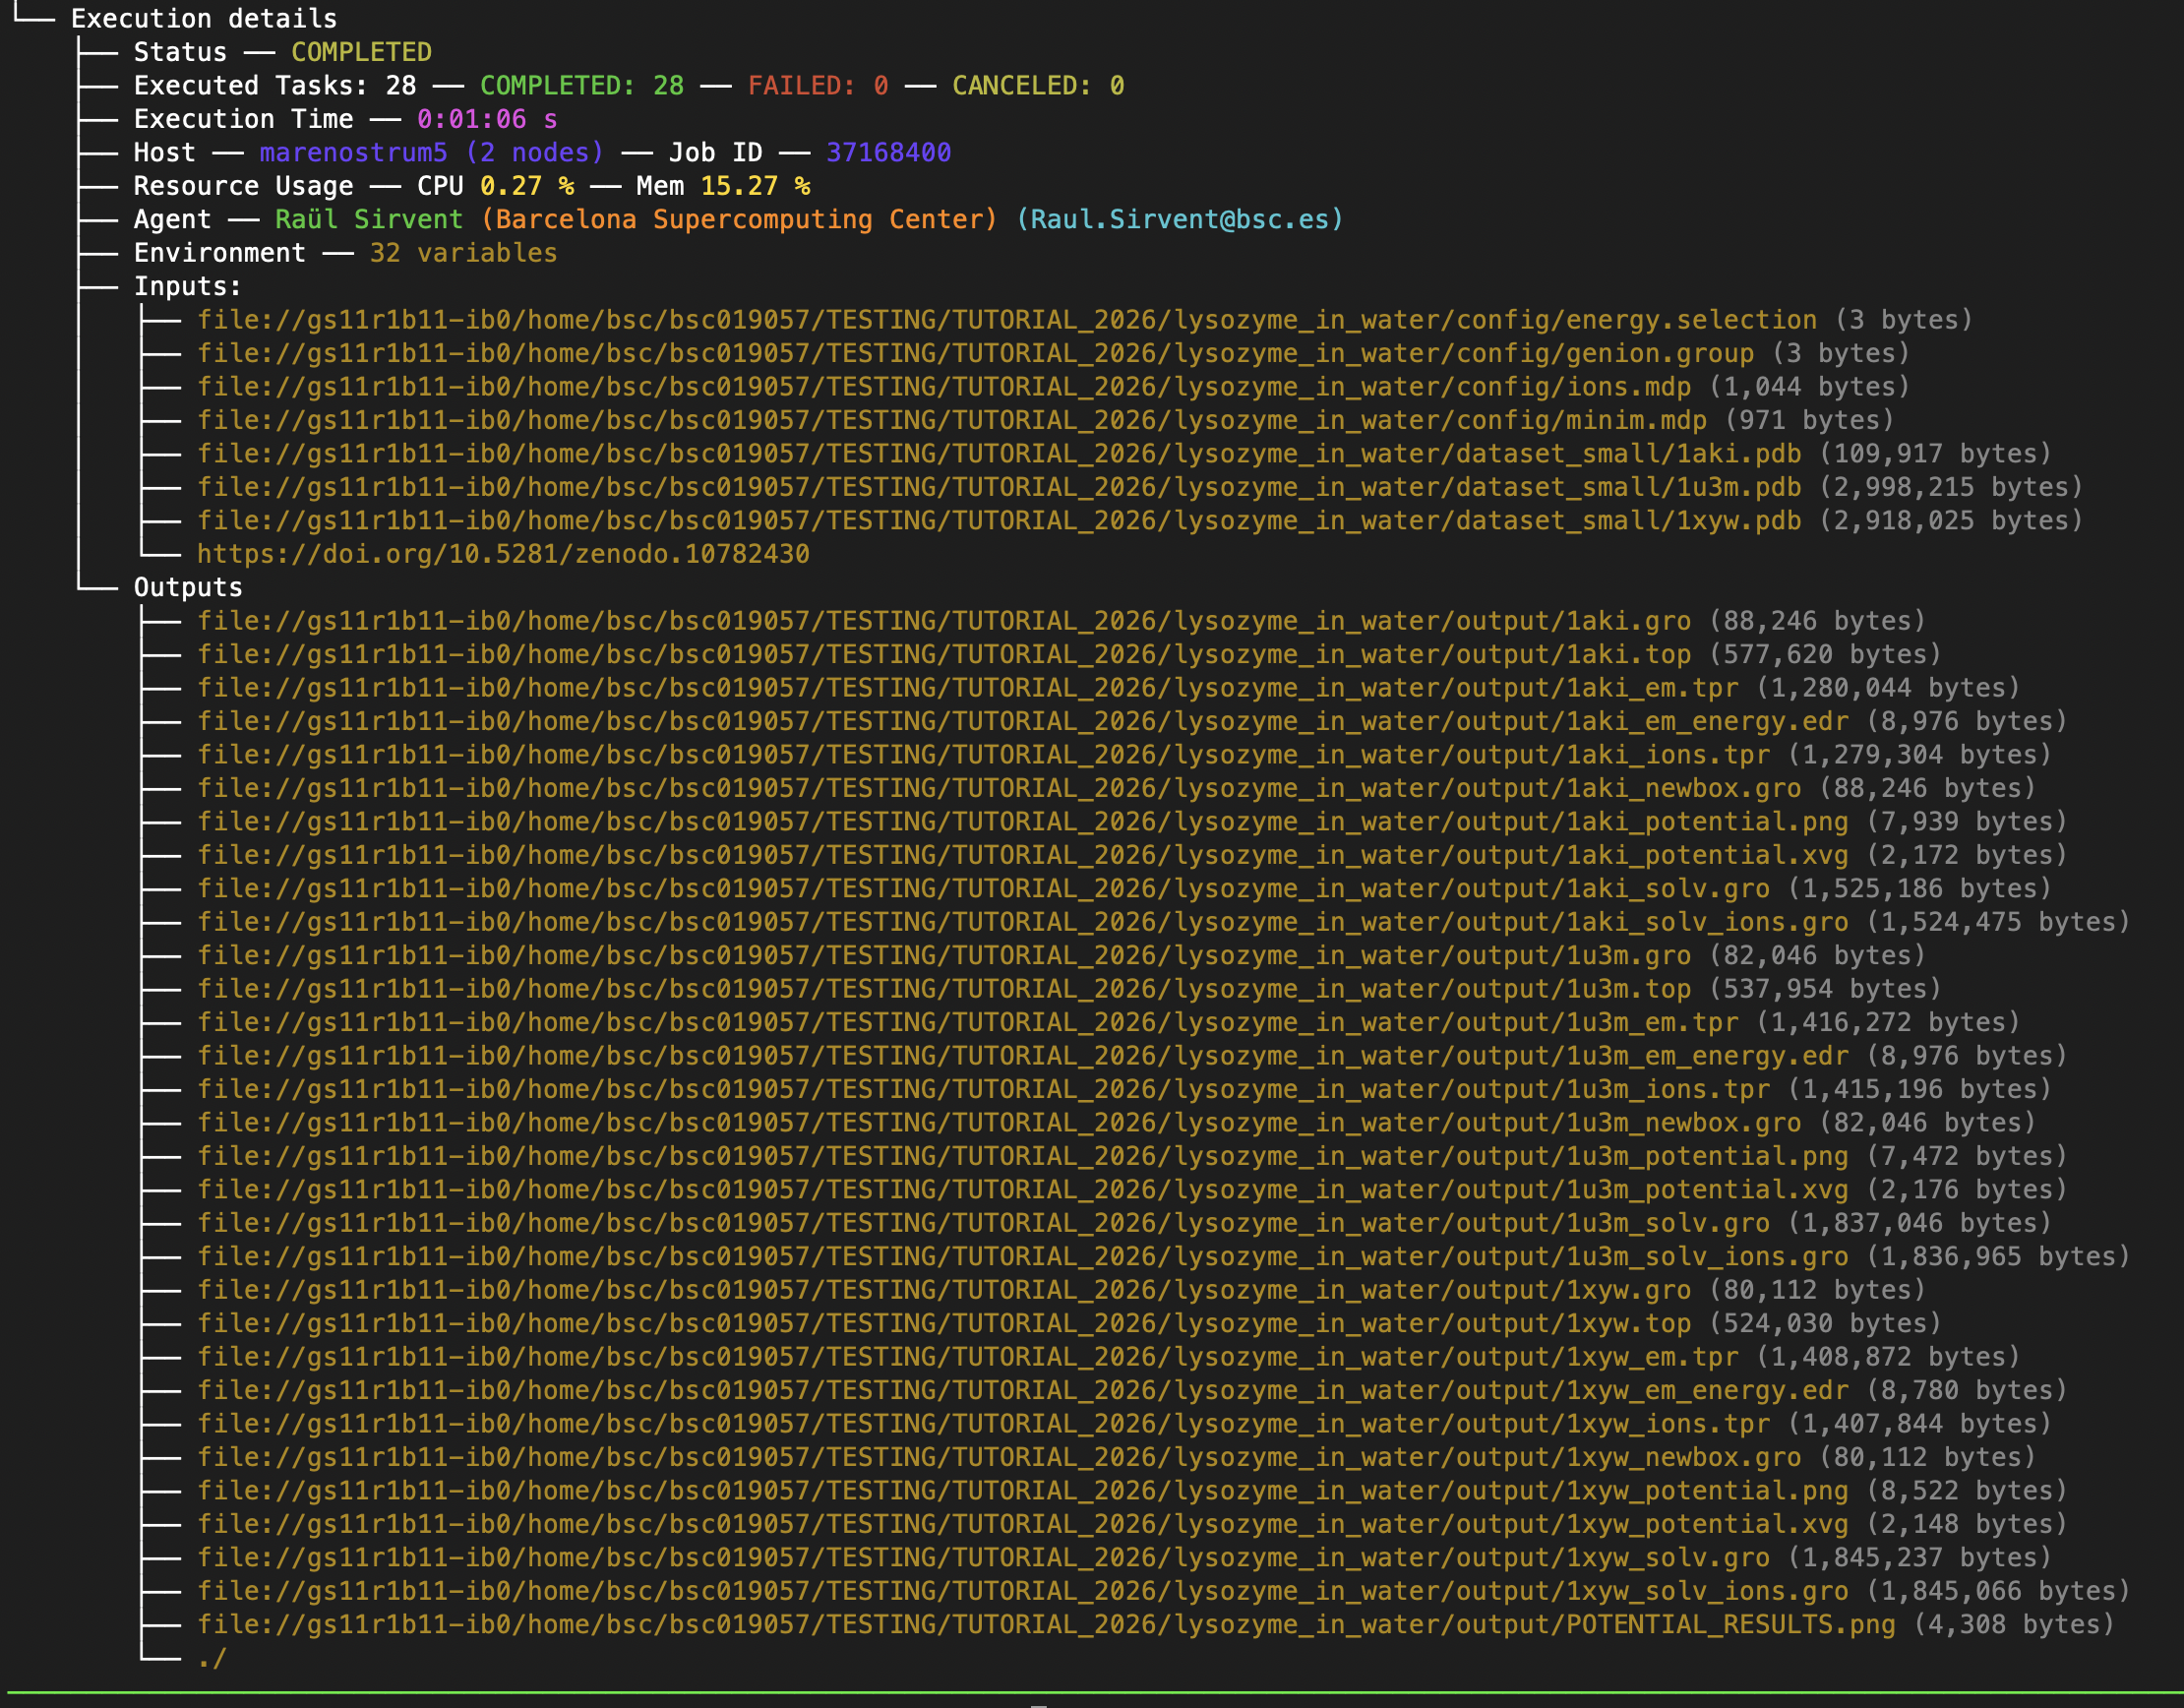Screen dimensions: 2184x1708
Task: Click the dataset_small/1u3m.pdb input path
Action: click(999, 487)
